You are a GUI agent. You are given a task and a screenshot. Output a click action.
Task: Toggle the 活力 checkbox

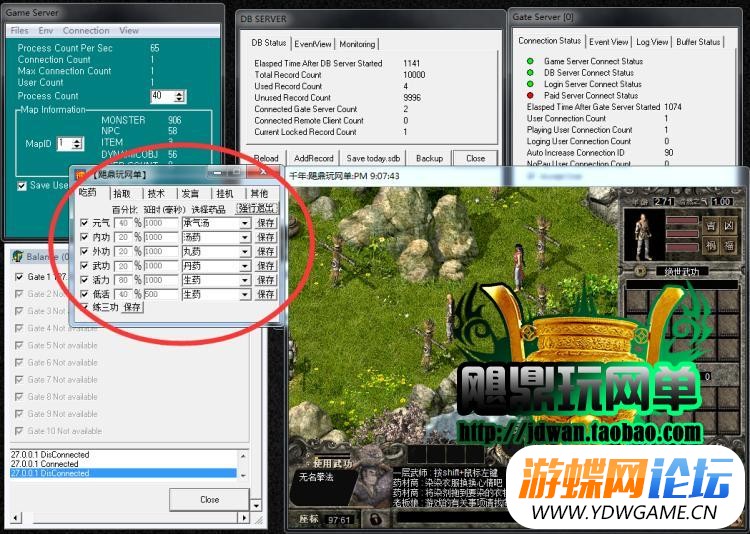pos(84,280)
